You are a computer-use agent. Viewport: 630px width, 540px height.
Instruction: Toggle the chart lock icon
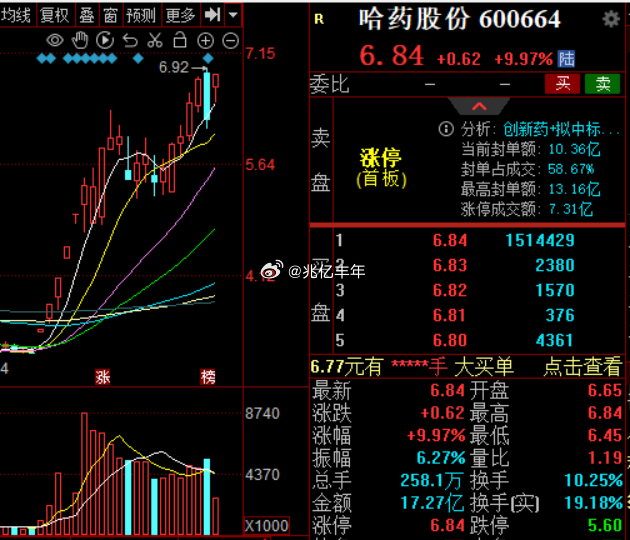pyautogui.click(x=180, y=40)
